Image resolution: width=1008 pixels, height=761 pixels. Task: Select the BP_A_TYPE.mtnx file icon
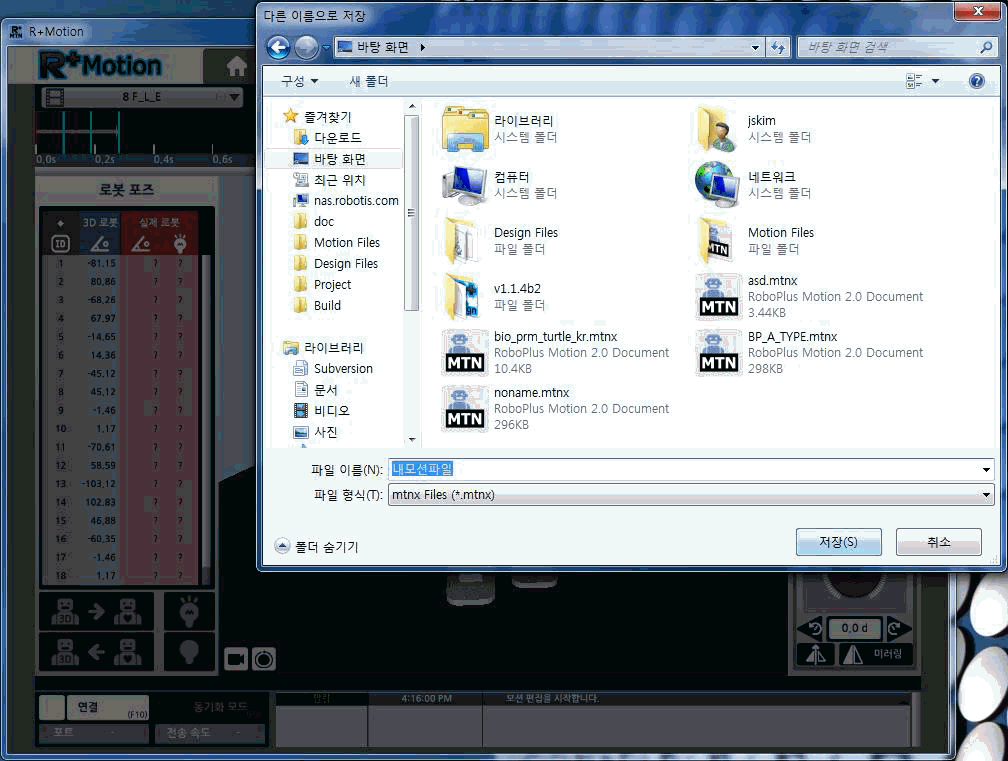coord(719,352)
